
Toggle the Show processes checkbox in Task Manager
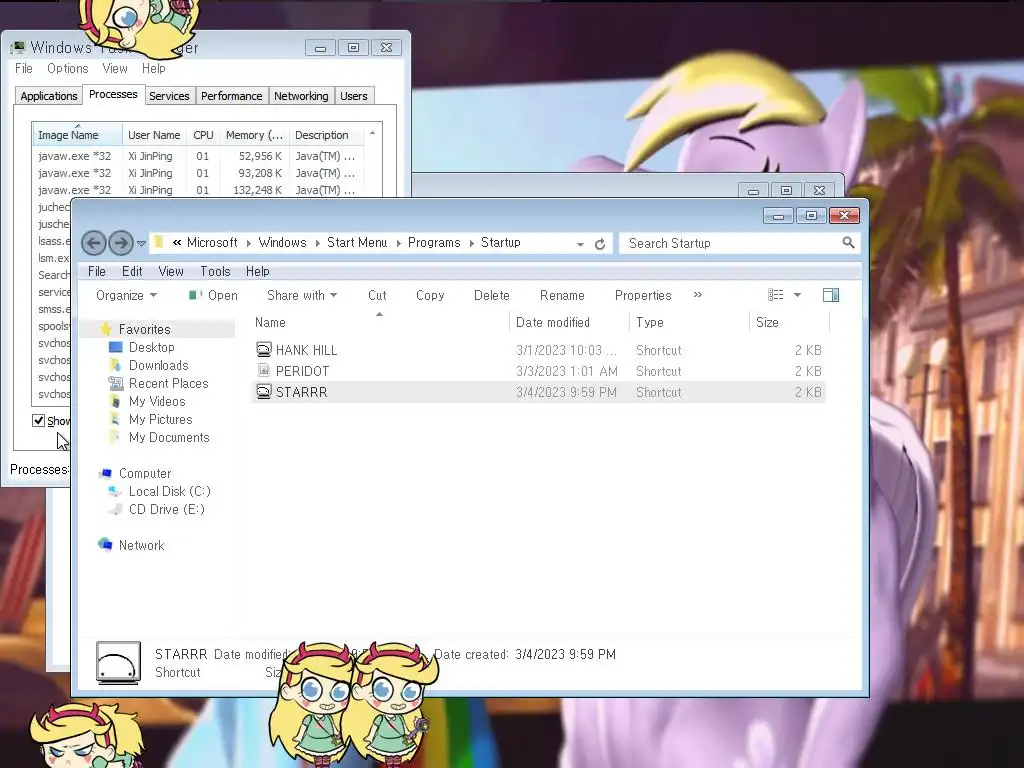(39, 421)
